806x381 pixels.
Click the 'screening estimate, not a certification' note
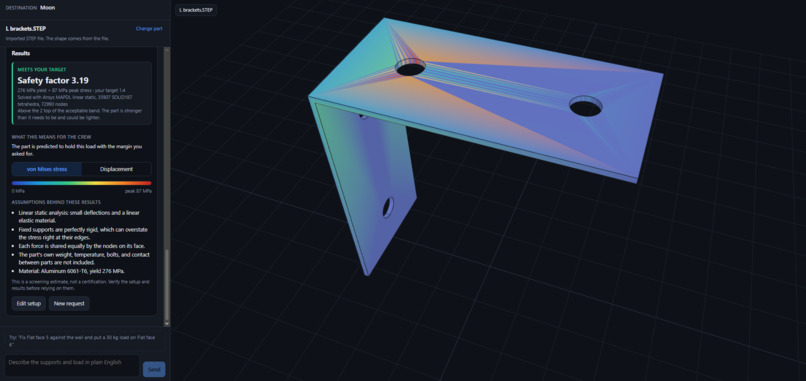[80, 284]
